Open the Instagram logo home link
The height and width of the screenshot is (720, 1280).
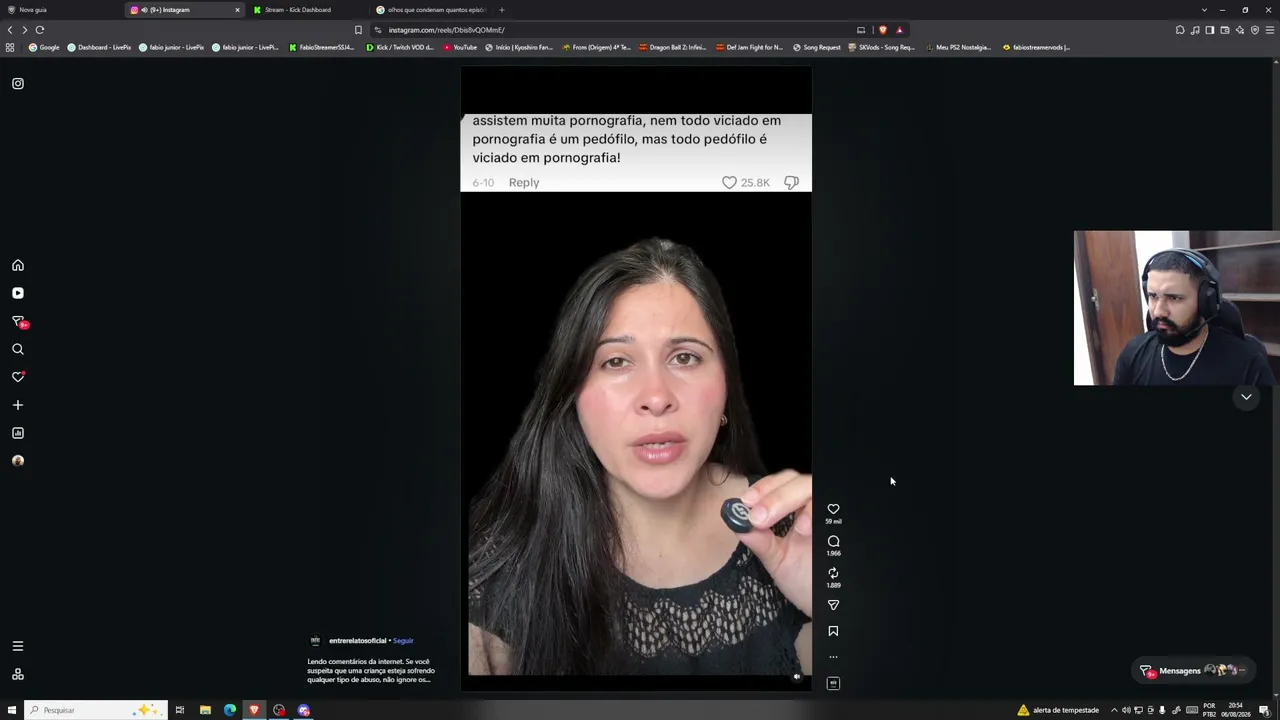(x=18, y=84)
